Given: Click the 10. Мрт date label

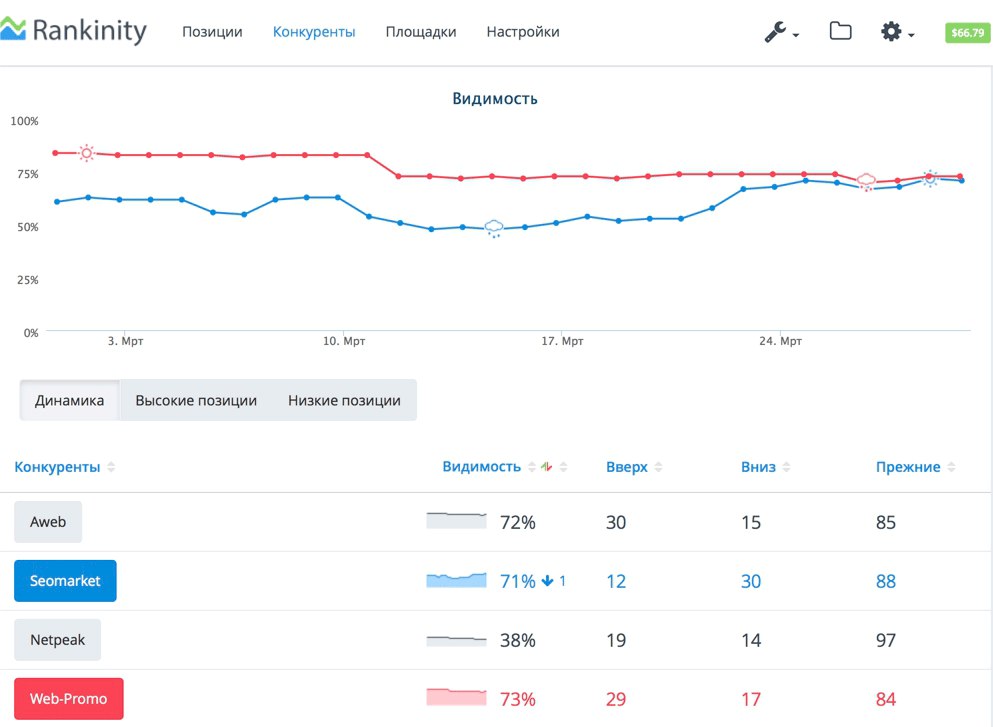Looking at the screenshot, I should click(344, 341).
